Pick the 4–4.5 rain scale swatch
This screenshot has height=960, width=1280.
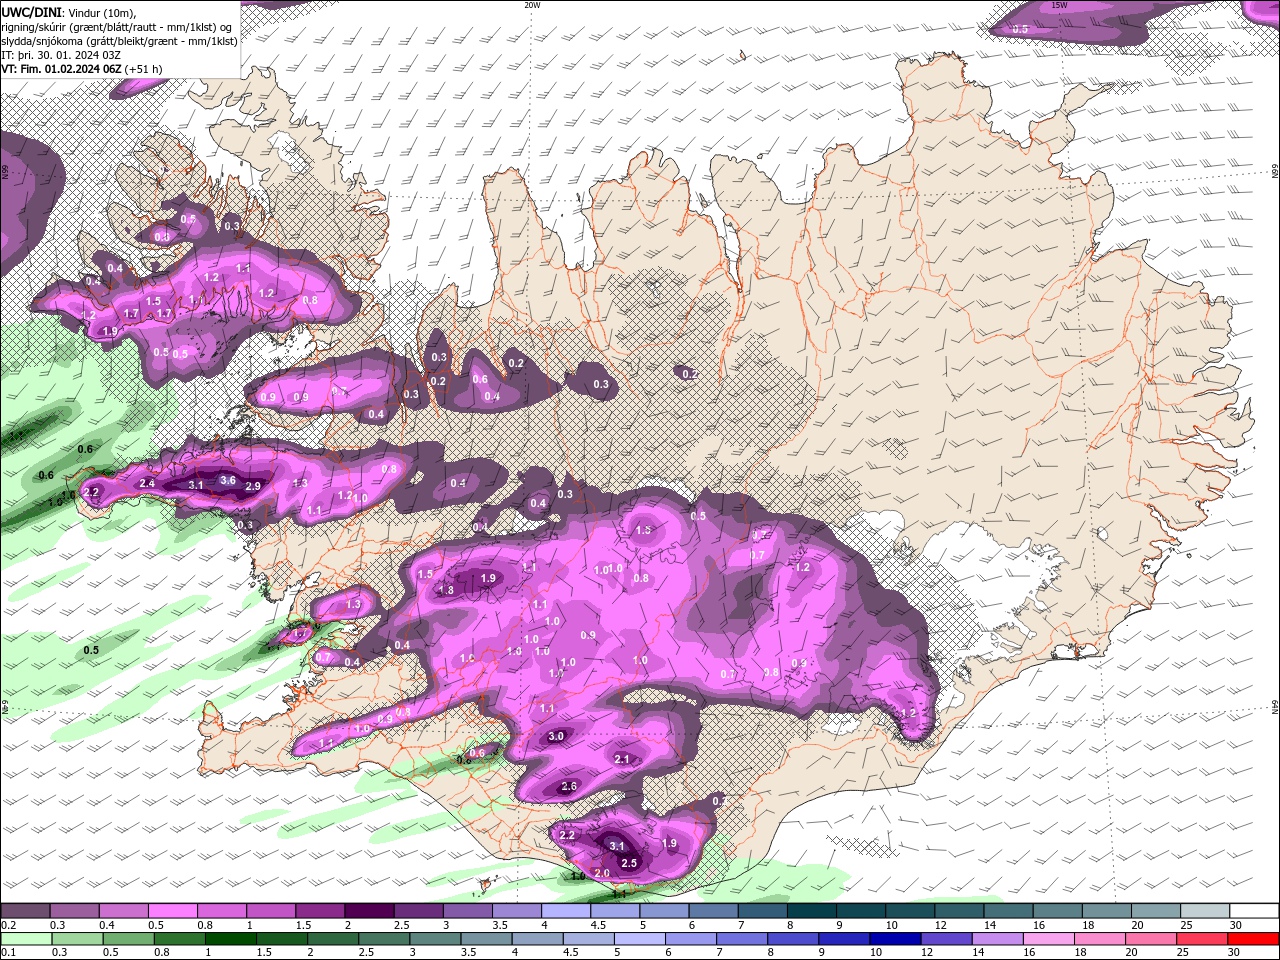(537, 939)
